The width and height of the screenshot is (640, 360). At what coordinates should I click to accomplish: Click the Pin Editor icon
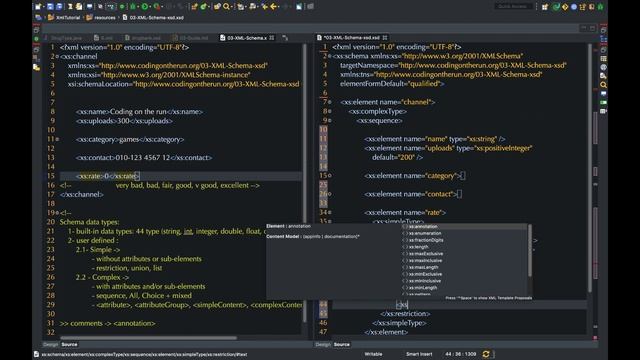(x=299, y=7)
